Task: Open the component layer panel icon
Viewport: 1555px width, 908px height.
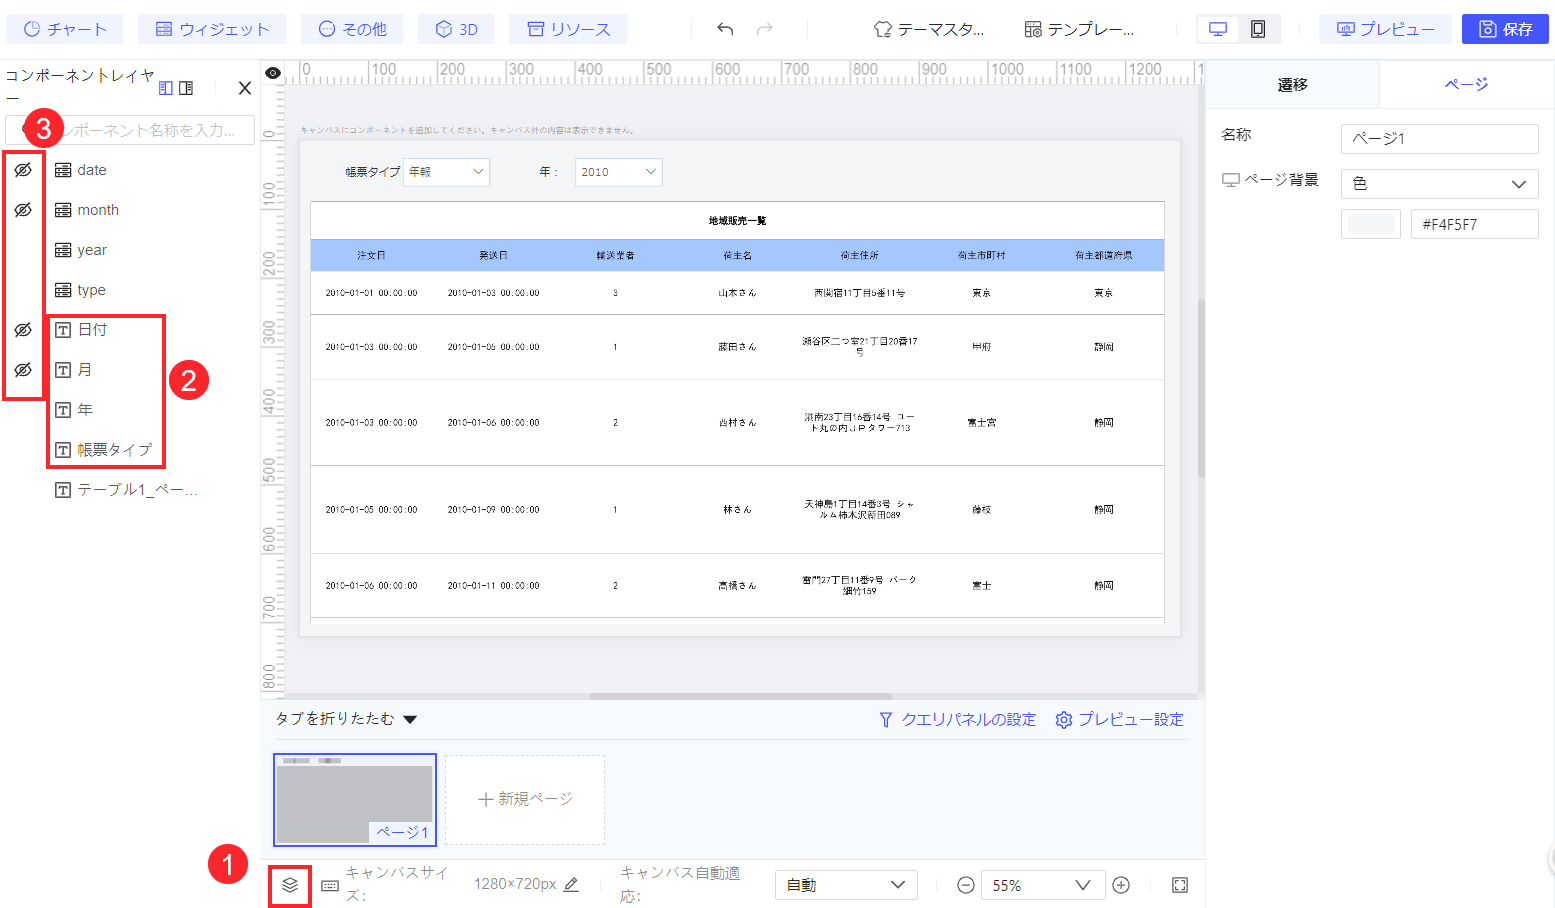Action: point(290,885)
